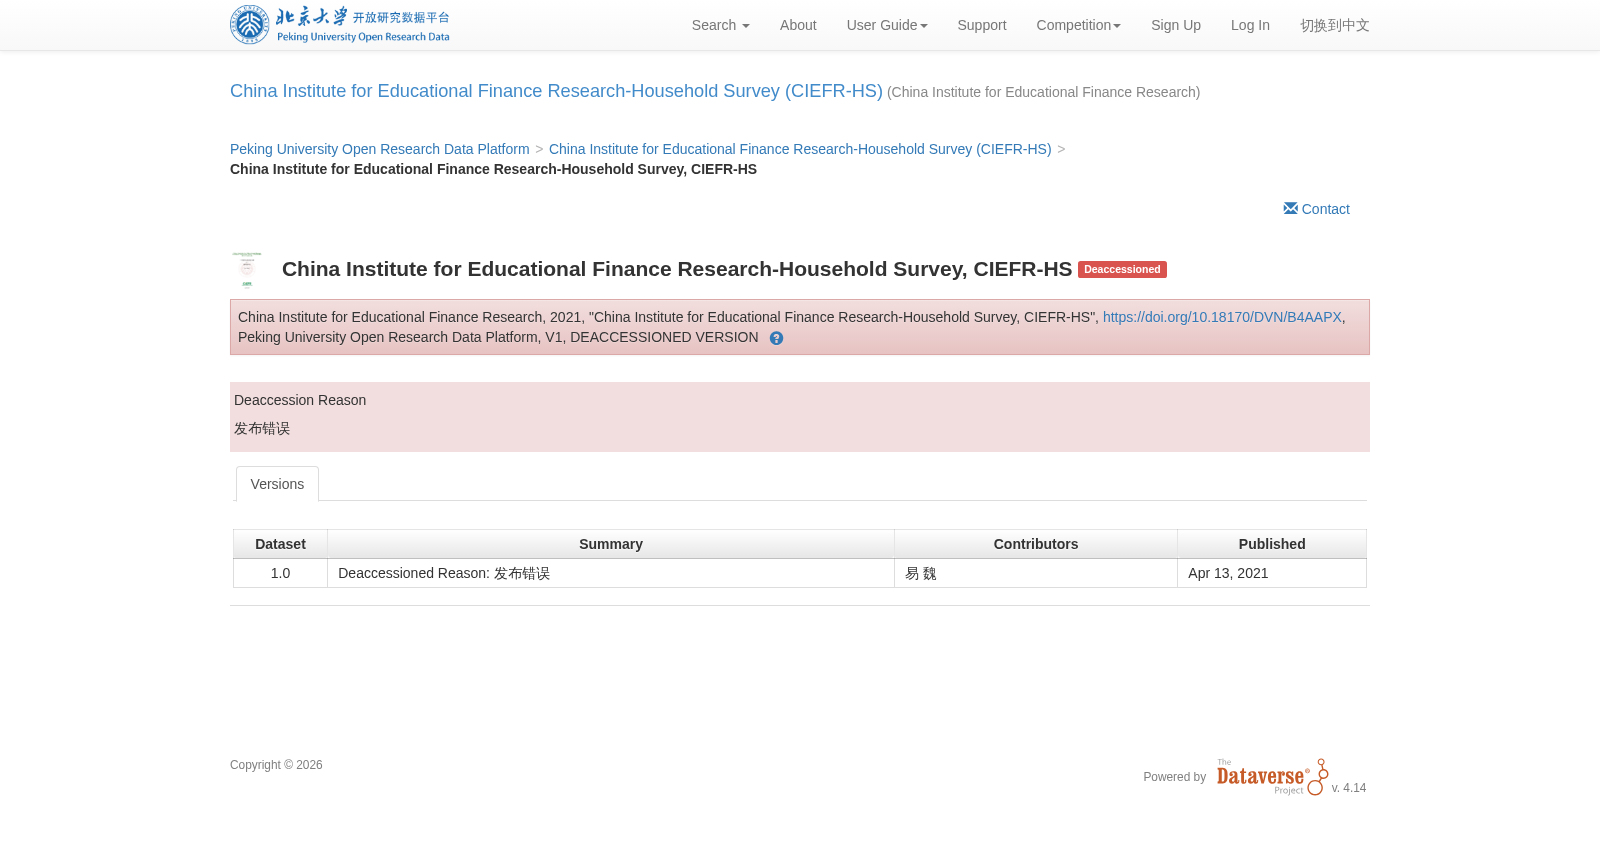Click the 'Copyright © 2026' footer text

click(276, 765)
